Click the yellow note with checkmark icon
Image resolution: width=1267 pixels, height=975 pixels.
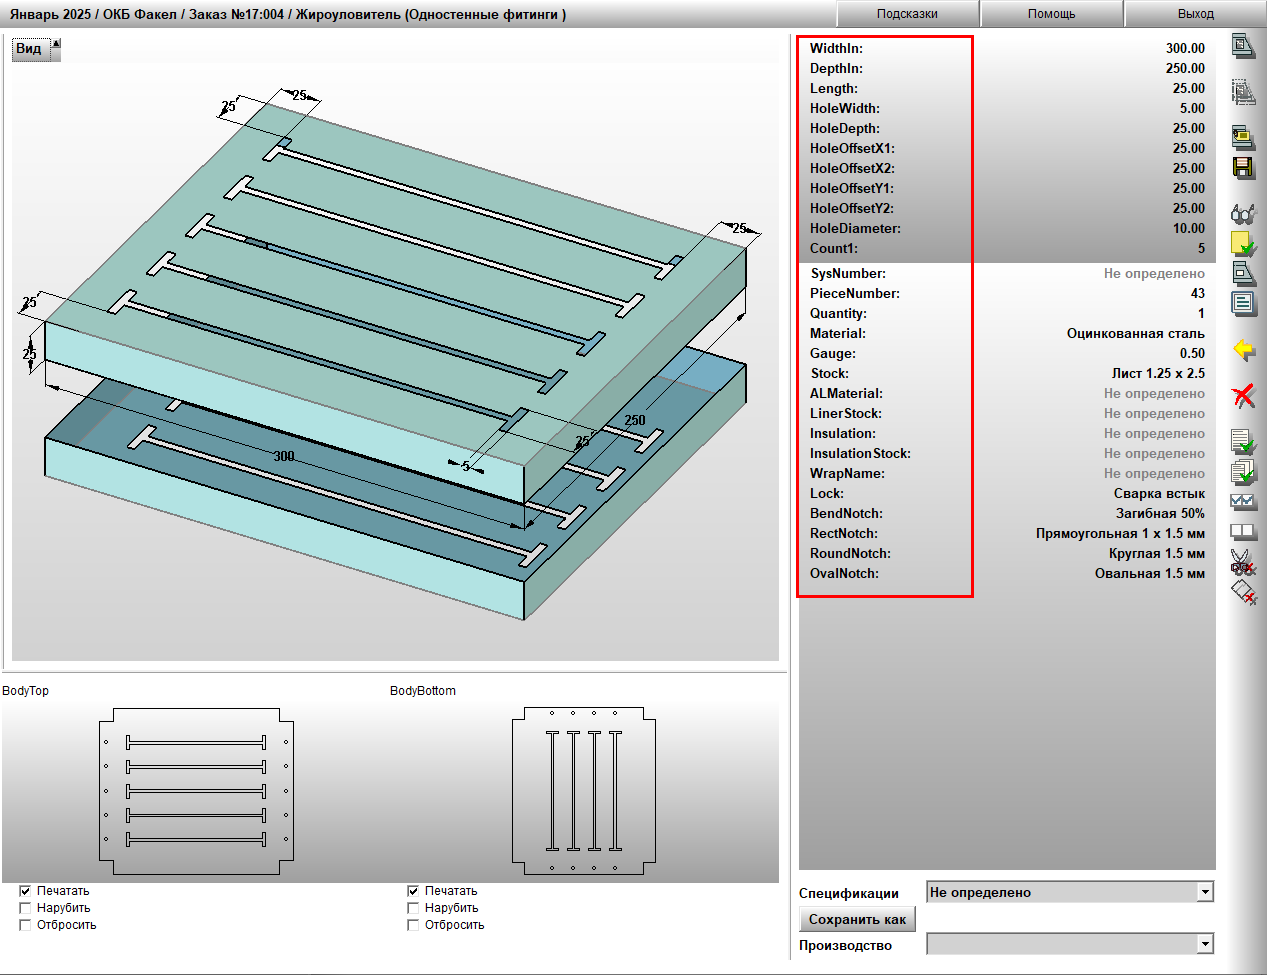1243,244
